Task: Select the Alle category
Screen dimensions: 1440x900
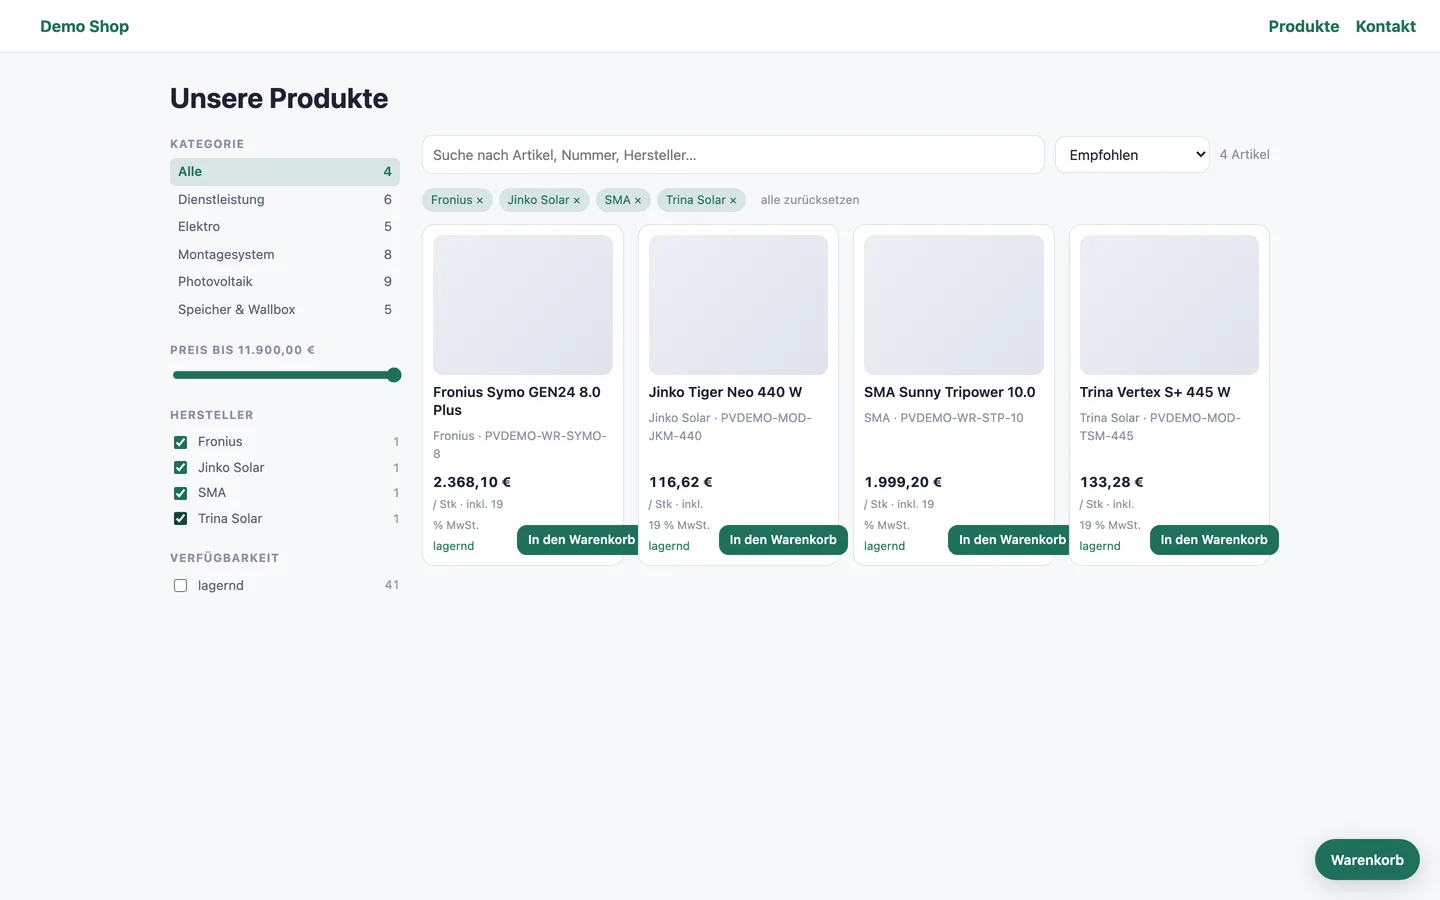Action: 285,172
